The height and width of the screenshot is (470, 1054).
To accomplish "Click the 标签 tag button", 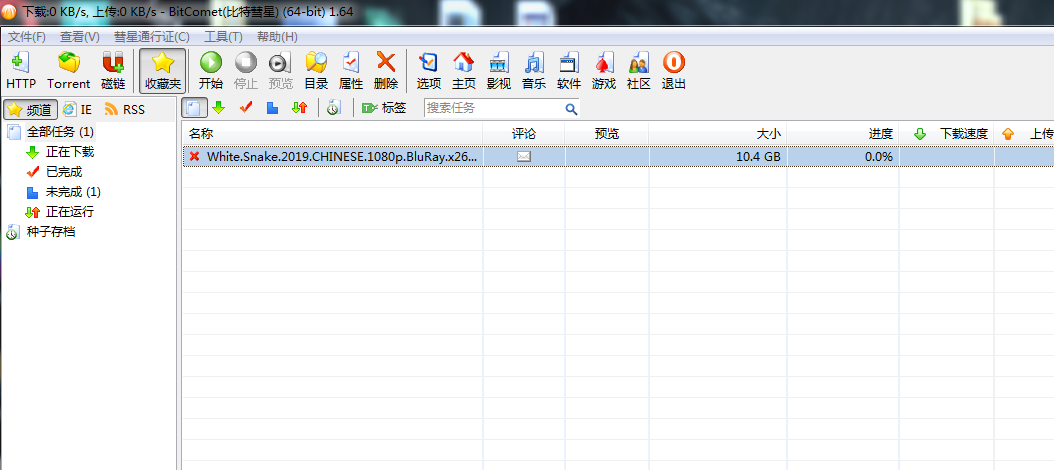I will [383, 108].
